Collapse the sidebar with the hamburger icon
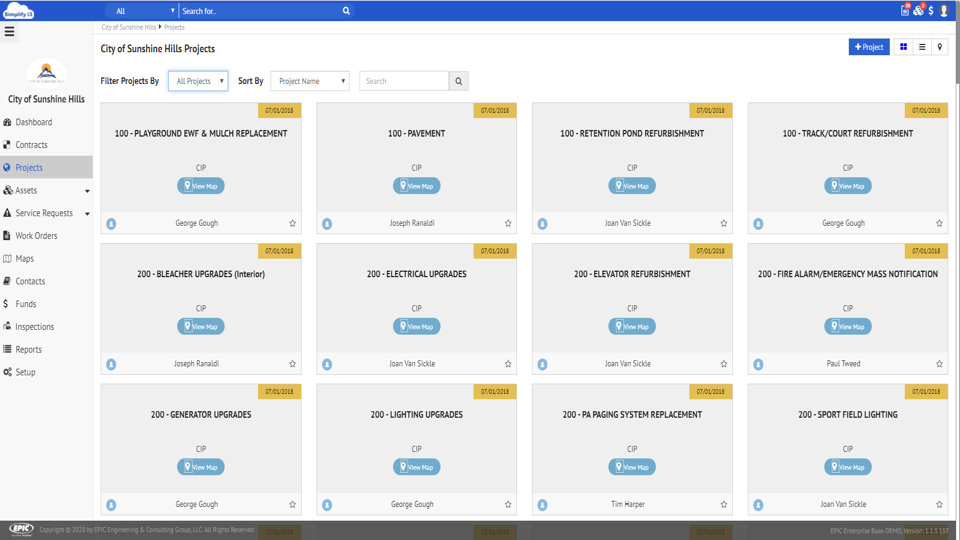 (x=10, y=32)
